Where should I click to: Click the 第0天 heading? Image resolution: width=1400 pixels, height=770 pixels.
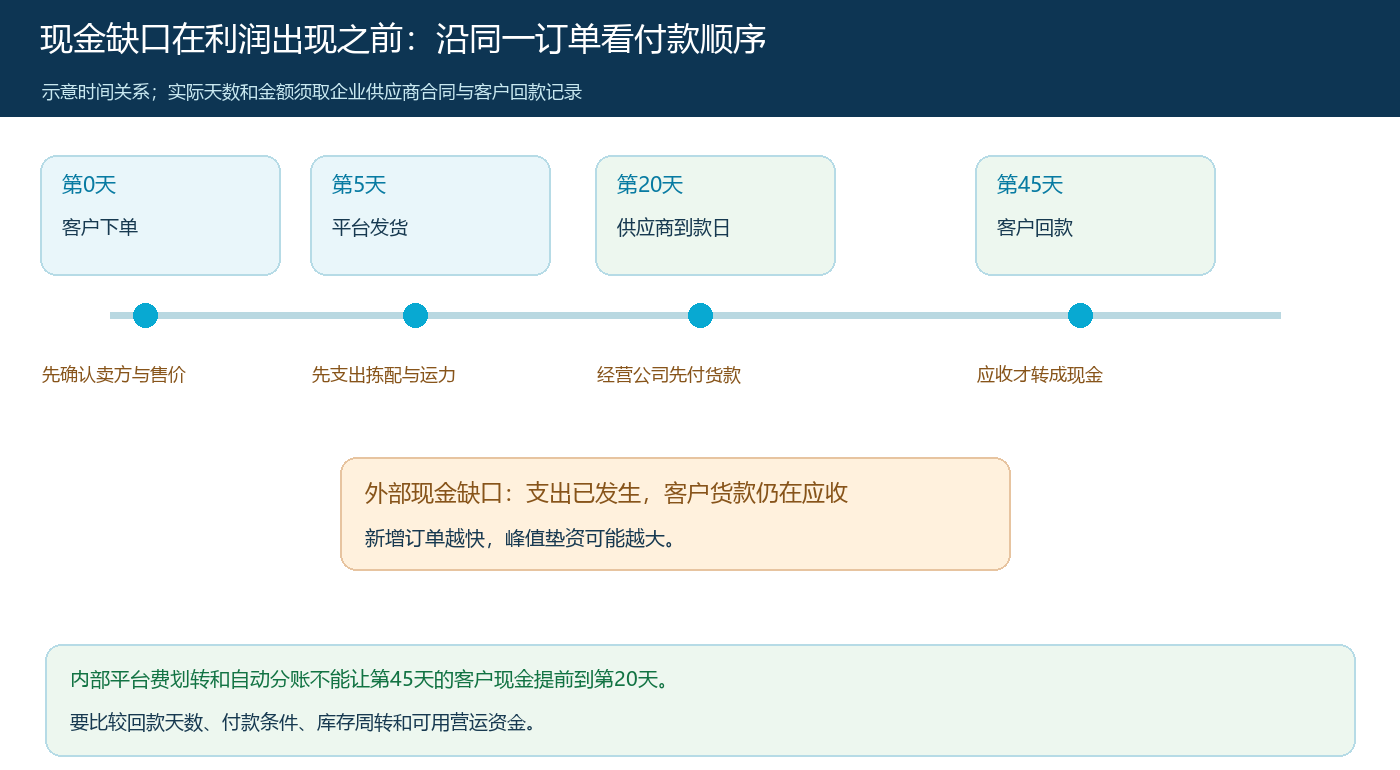tap(89, 185)
